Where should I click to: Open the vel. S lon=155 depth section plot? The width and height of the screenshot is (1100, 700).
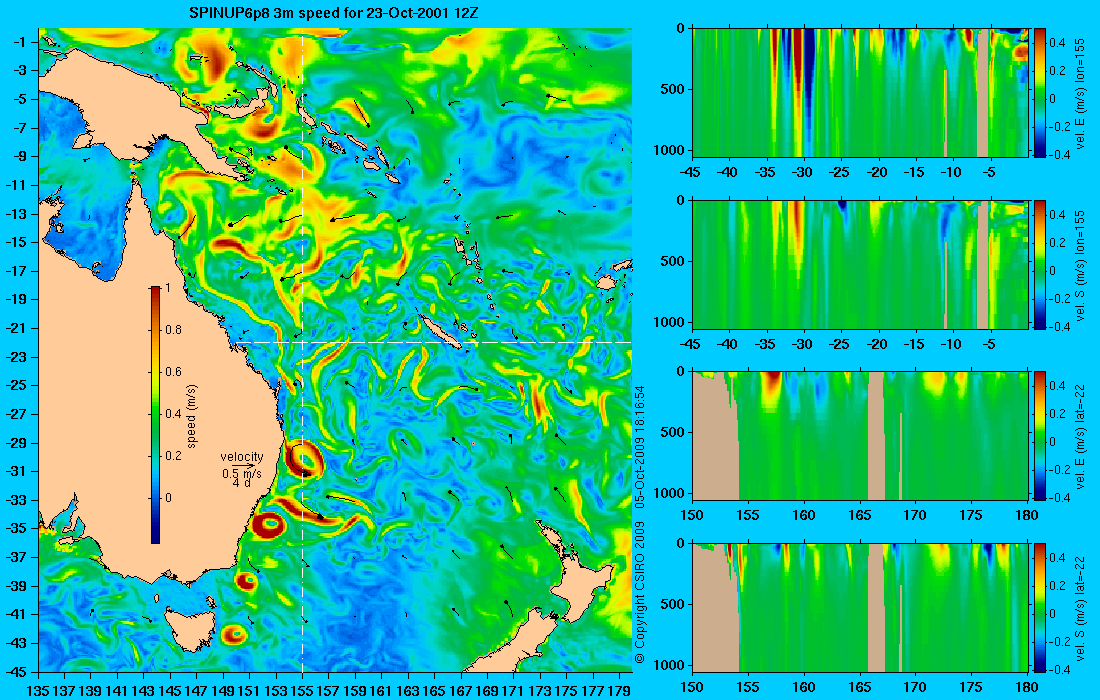(x=860, y=264)
